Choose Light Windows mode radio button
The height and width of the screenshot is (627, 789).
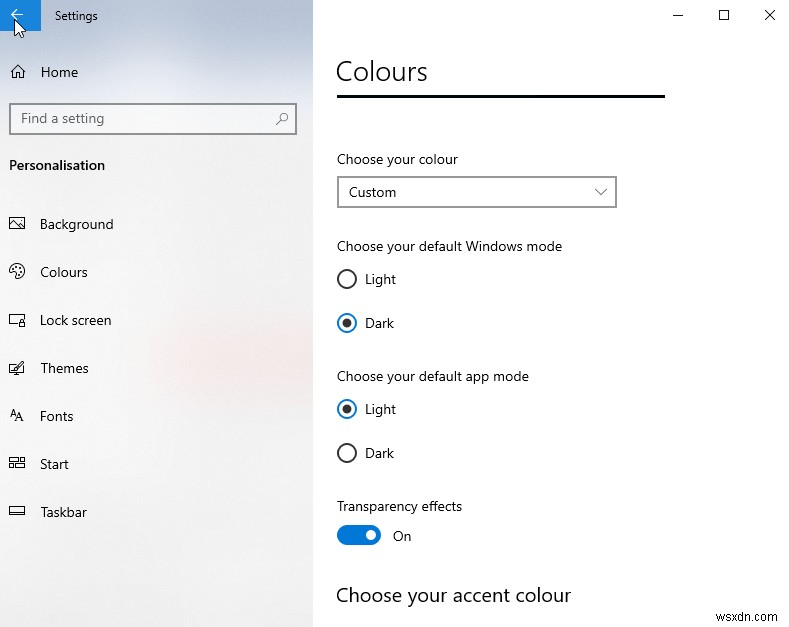click(x=347, y=279)
